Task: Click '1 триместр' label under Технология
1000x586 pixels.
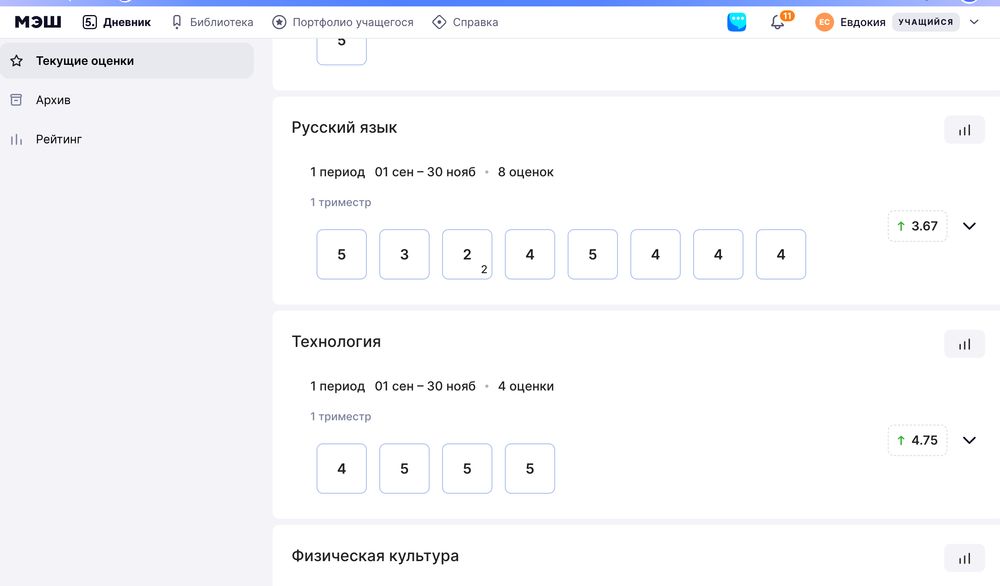Action: point(341,416)
